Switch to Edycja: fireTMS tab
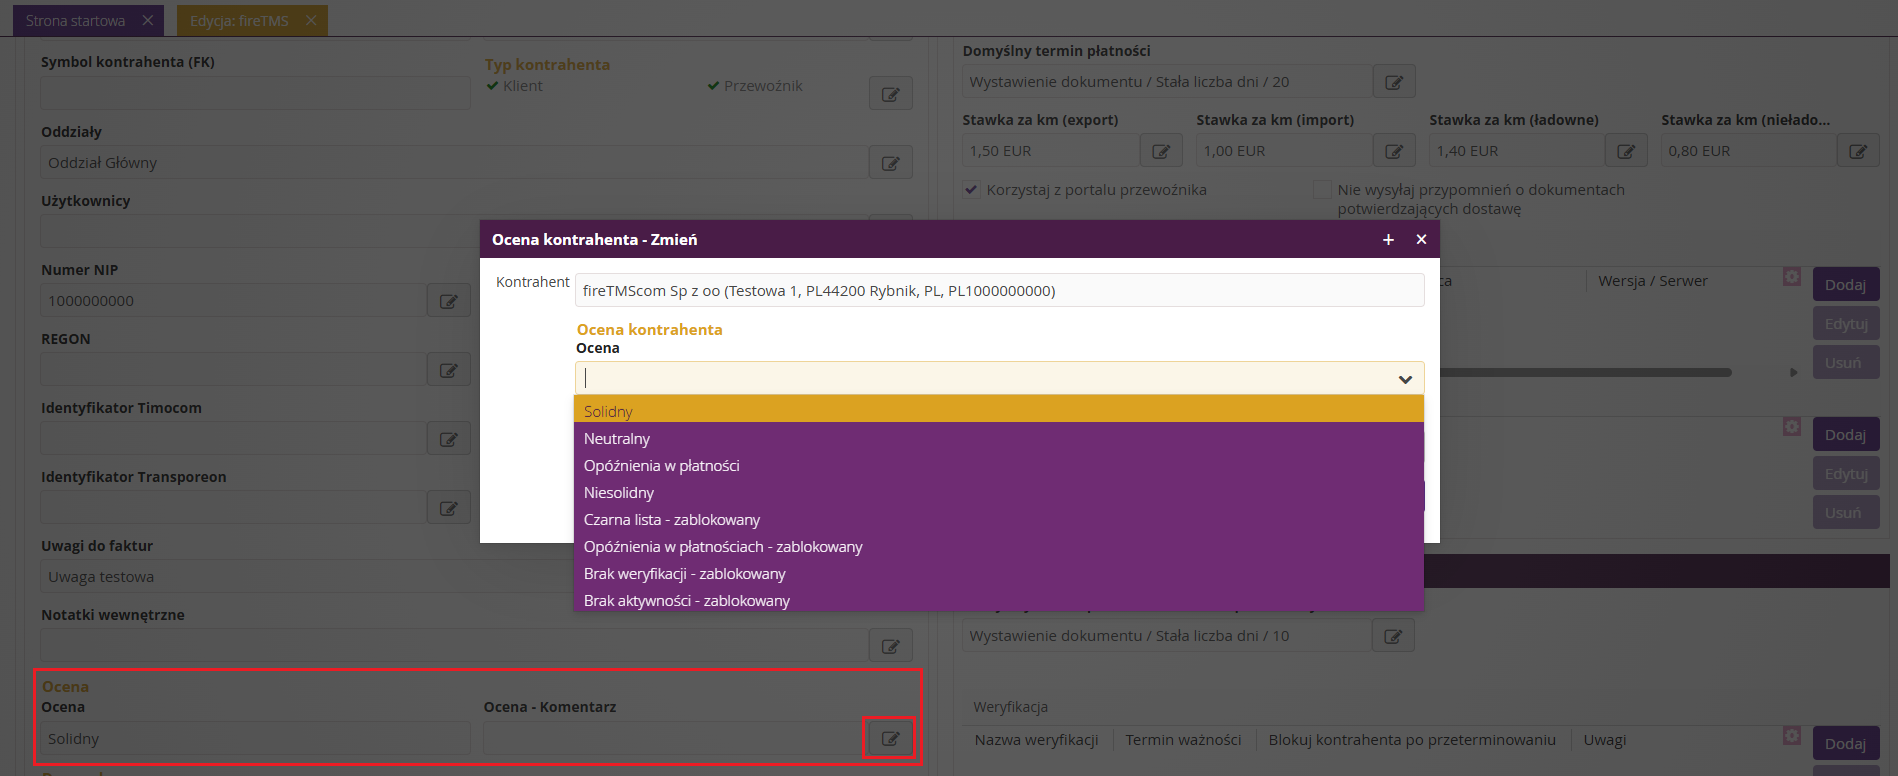This screenshot has width=1898, height=776. pyautogui.click(x=239, y=20)
